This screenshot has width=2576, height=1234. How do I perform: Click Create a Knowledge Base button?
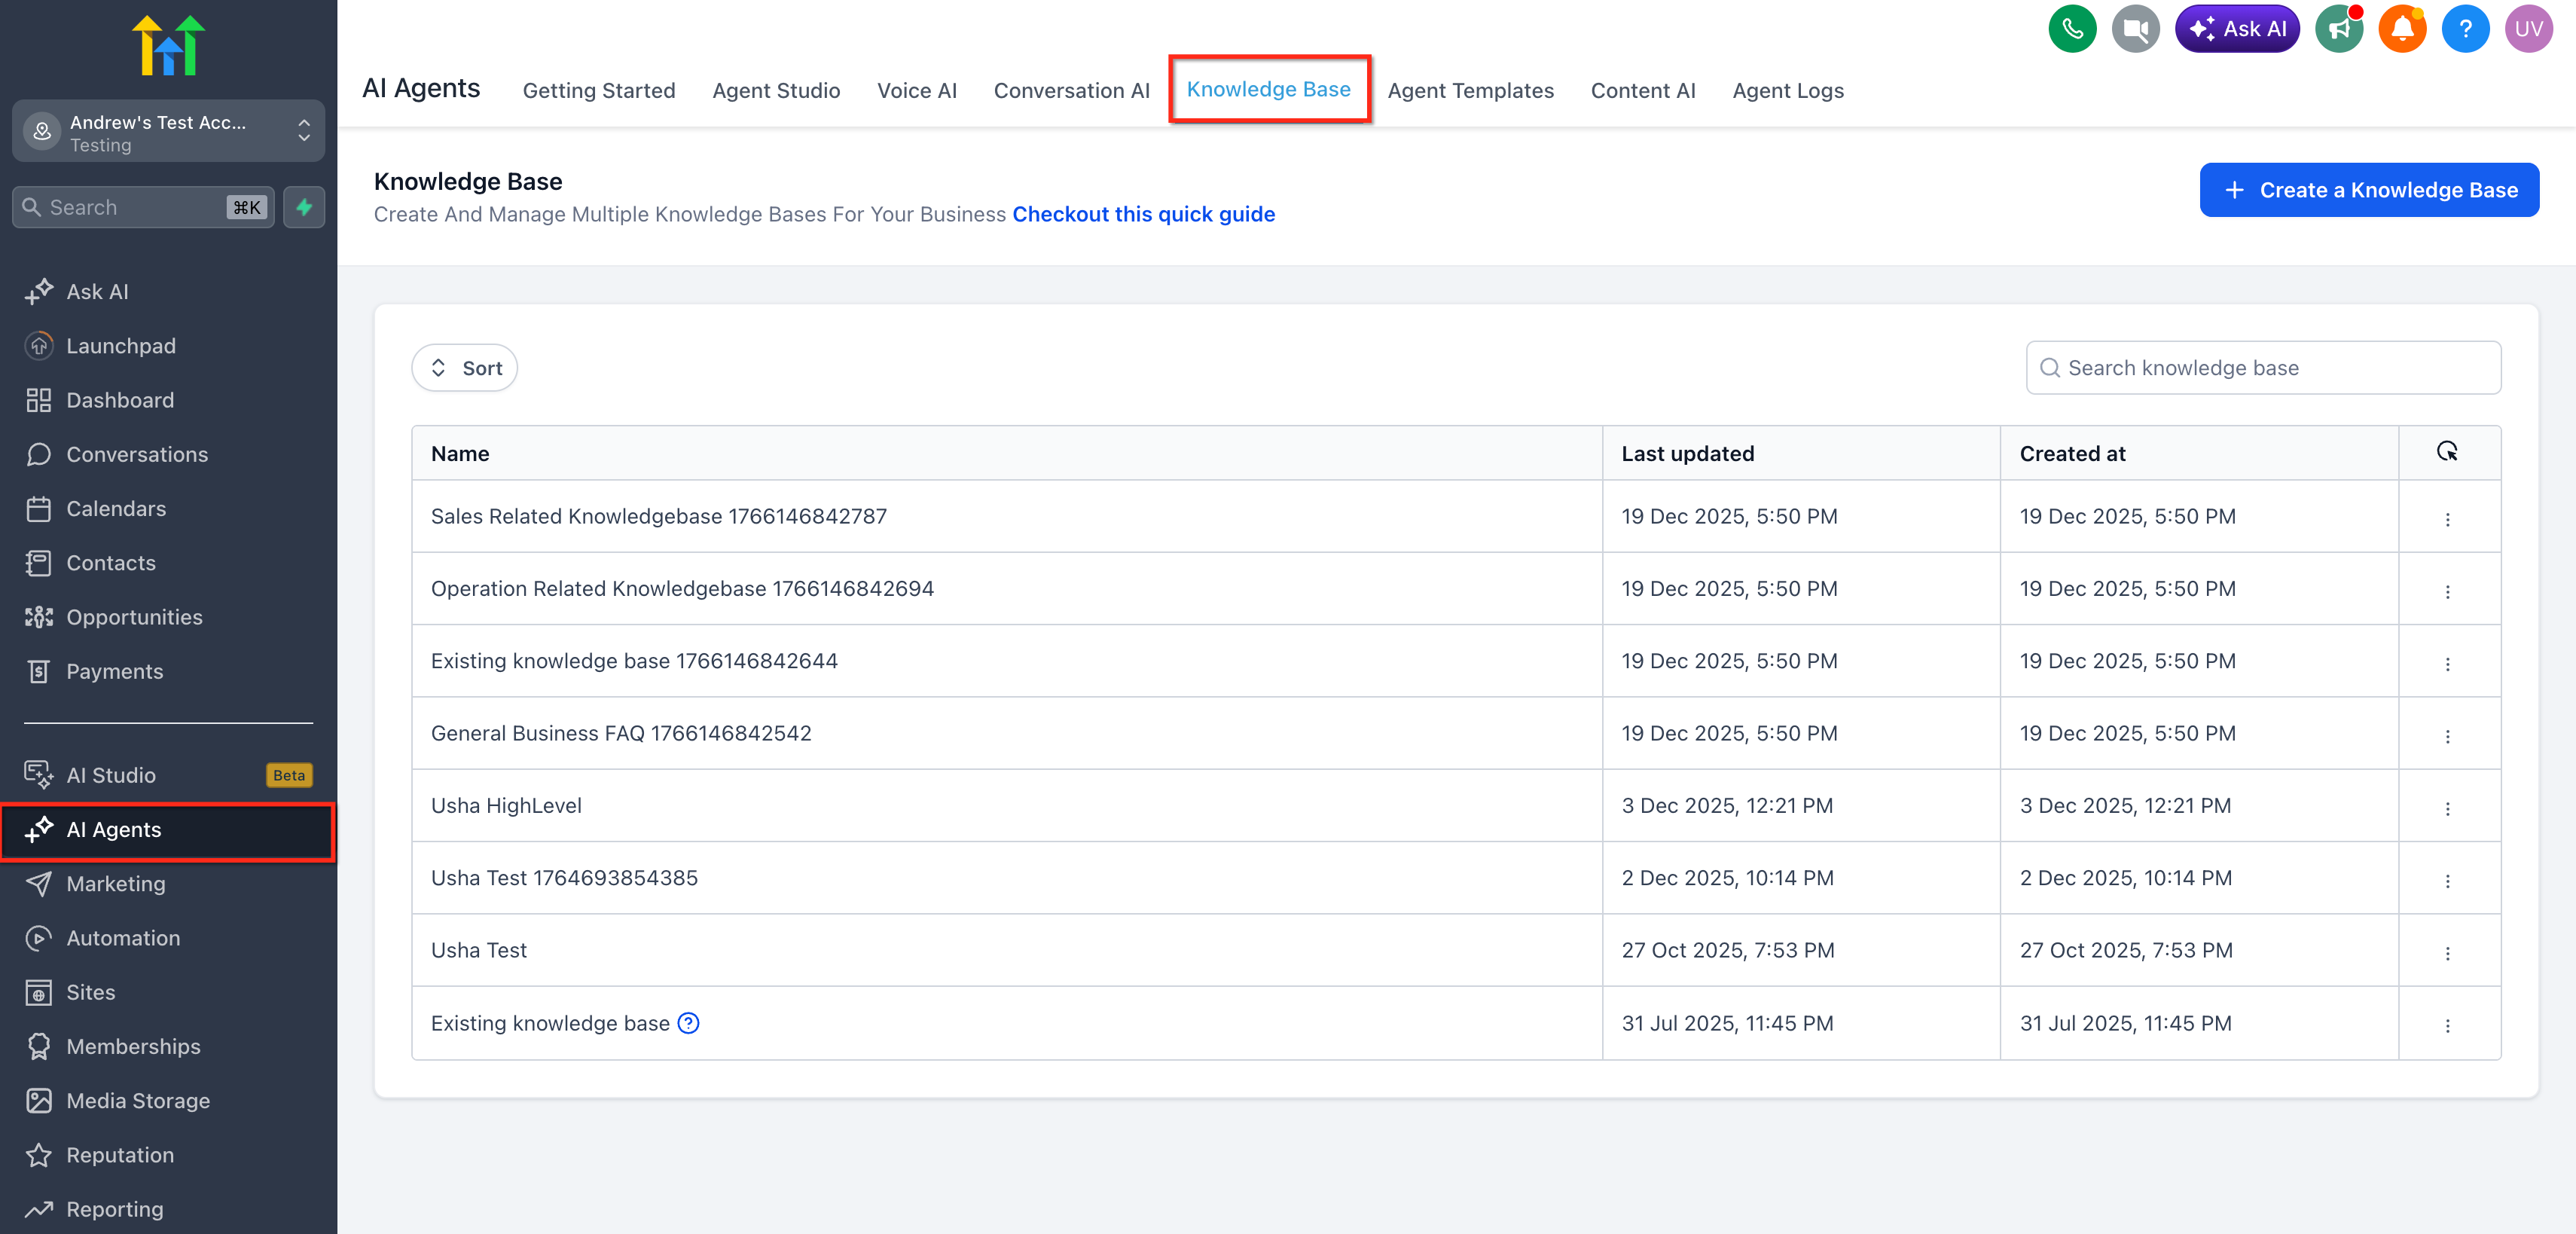click(x=2368, y=190)
